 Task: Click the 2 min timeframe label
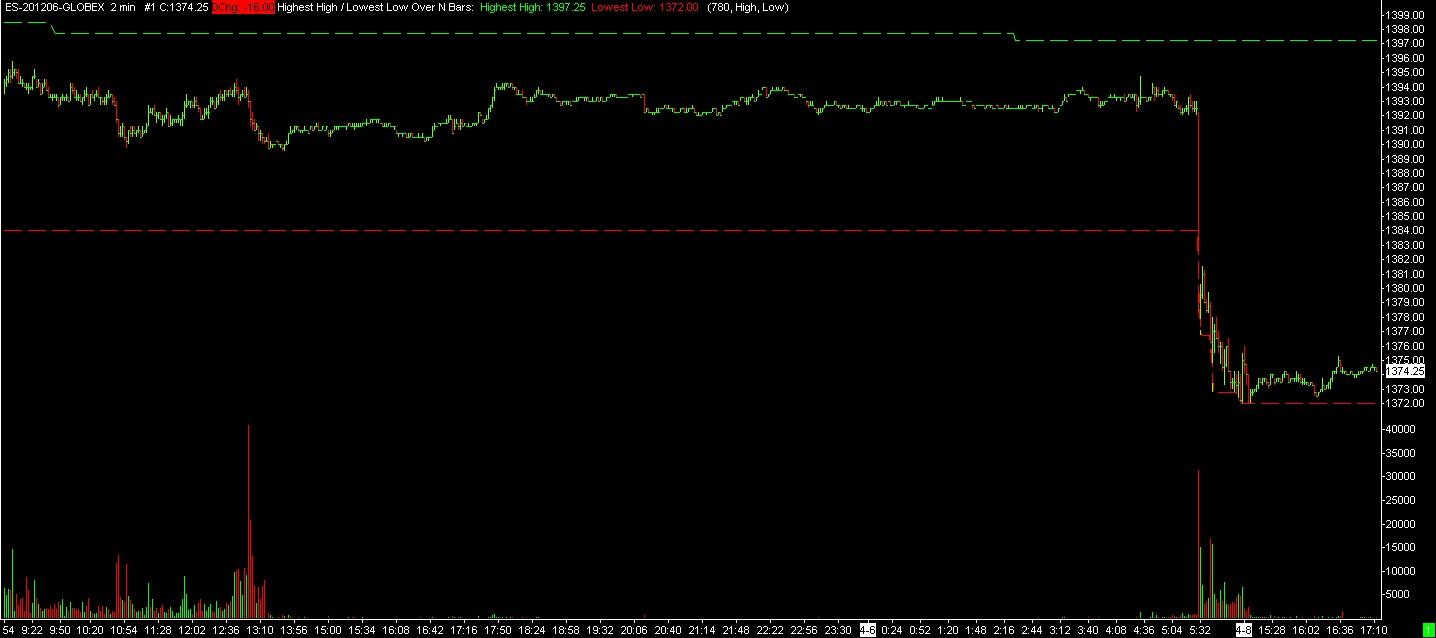tap(123, 7)
